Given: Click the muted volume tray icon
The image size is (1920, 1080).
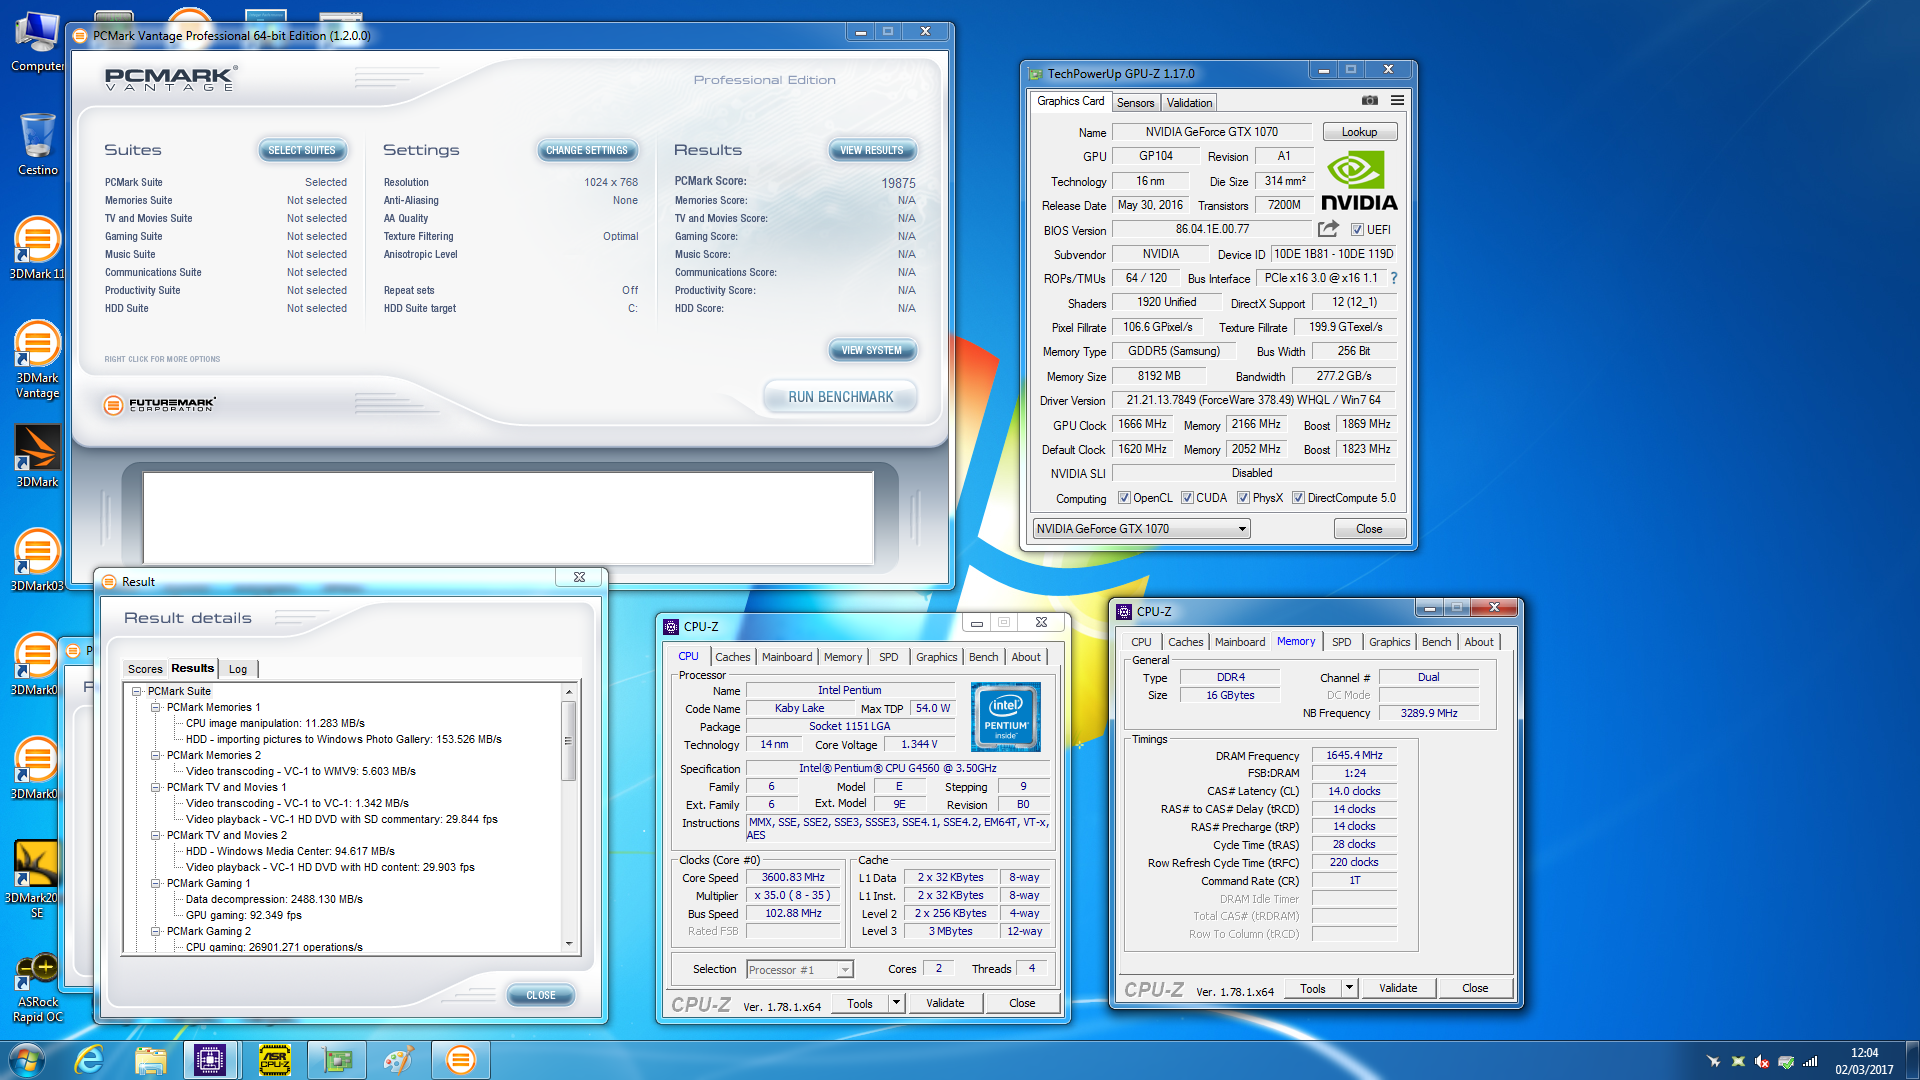Looking at the screenshot, I should [1762, 1061].
